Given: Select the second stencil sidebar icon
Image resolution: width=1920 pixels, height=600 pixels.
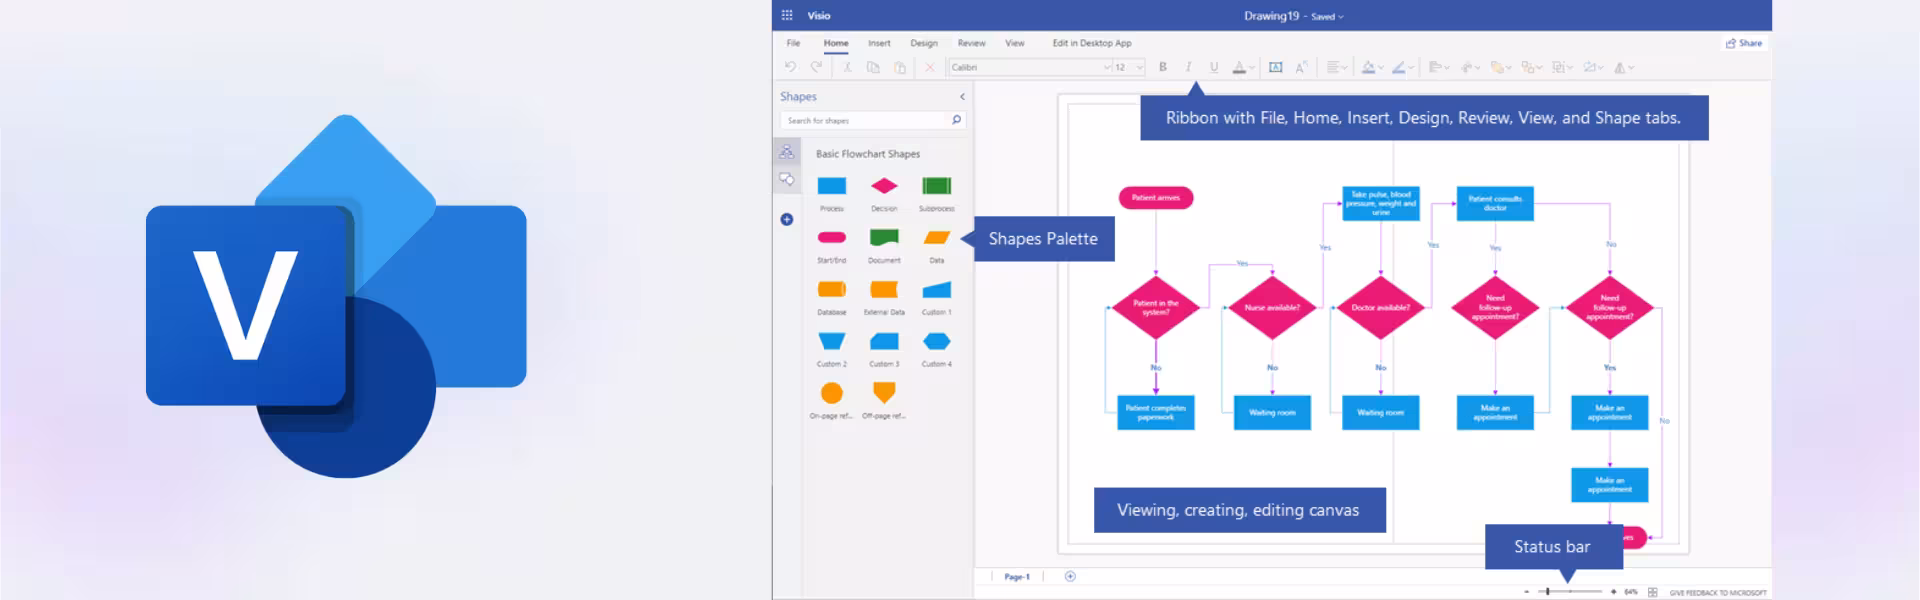Looking at the screenshot, I should tap(787, 180).
